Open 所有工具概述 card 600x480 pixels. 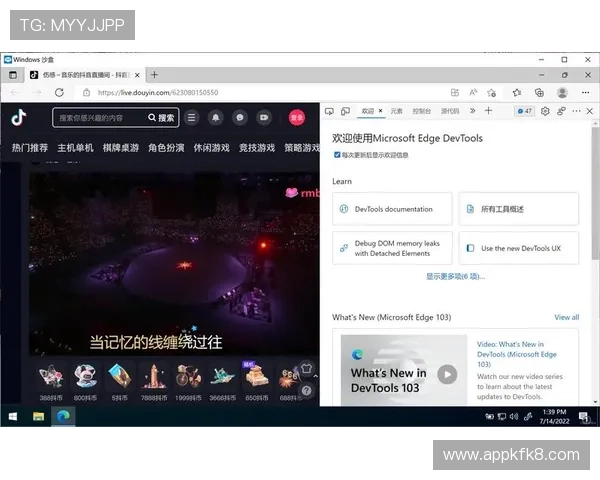[518, 209]
